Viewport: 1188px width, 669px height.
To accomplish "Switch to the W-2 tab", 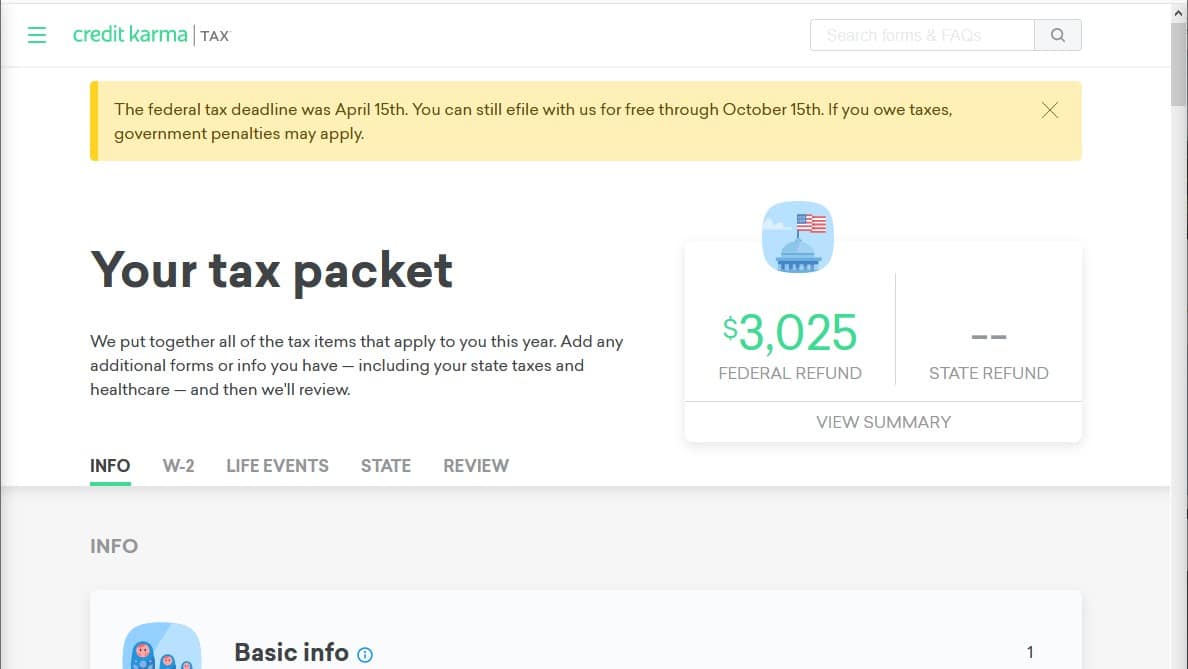I will pyautogui.click(x=178, y=466).
